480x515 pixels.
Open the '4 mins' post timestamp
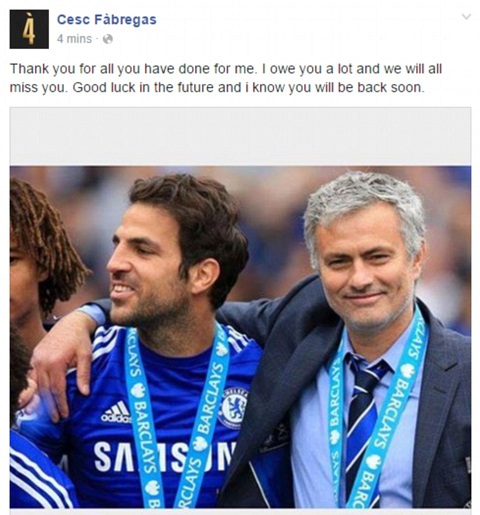74,39
